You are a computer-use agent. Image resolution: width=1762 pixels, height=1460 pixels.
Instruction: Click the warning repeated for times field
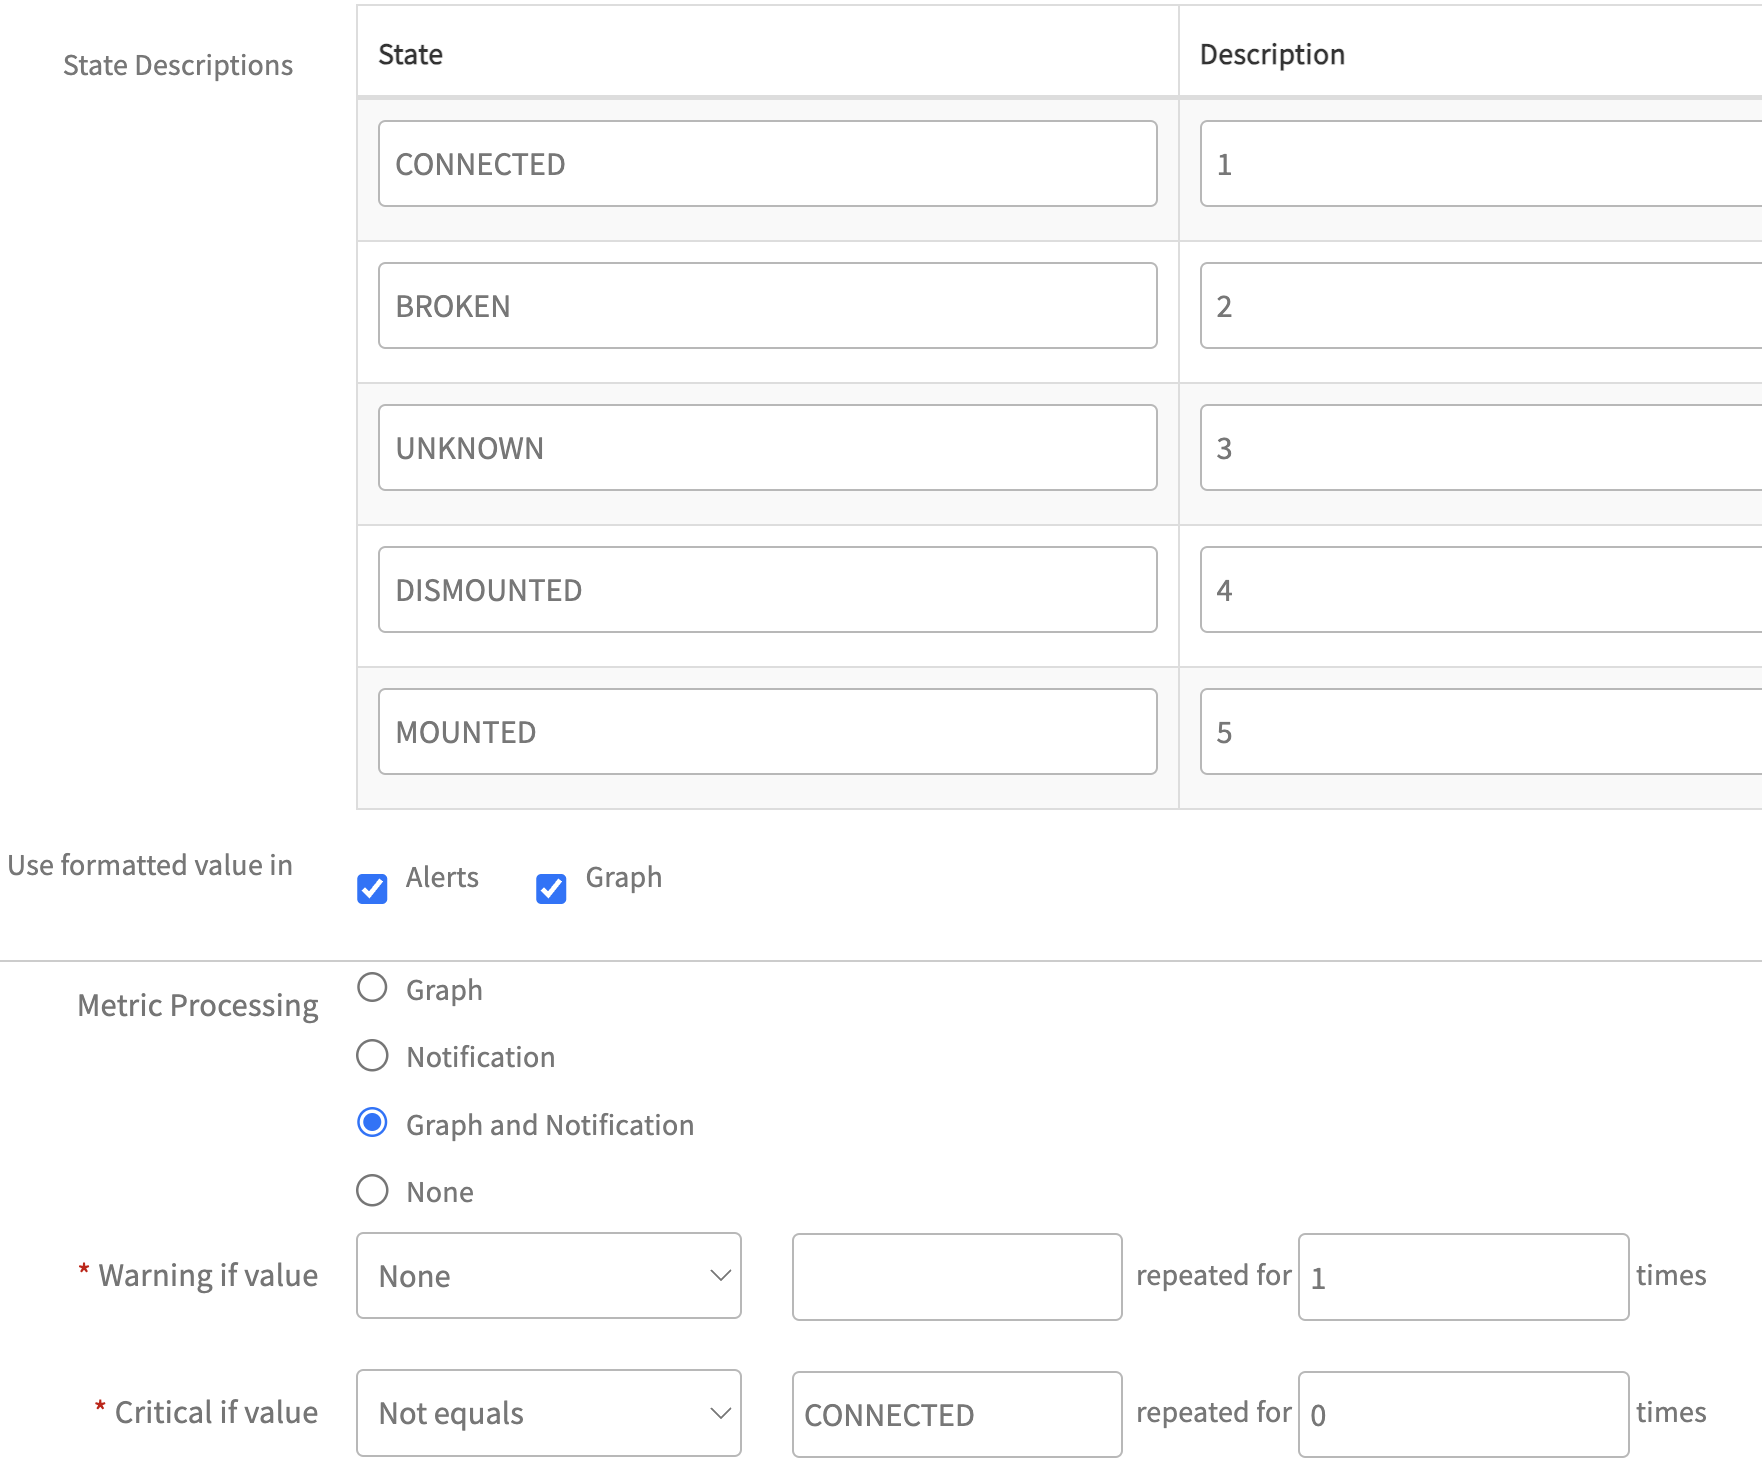1464,1277
